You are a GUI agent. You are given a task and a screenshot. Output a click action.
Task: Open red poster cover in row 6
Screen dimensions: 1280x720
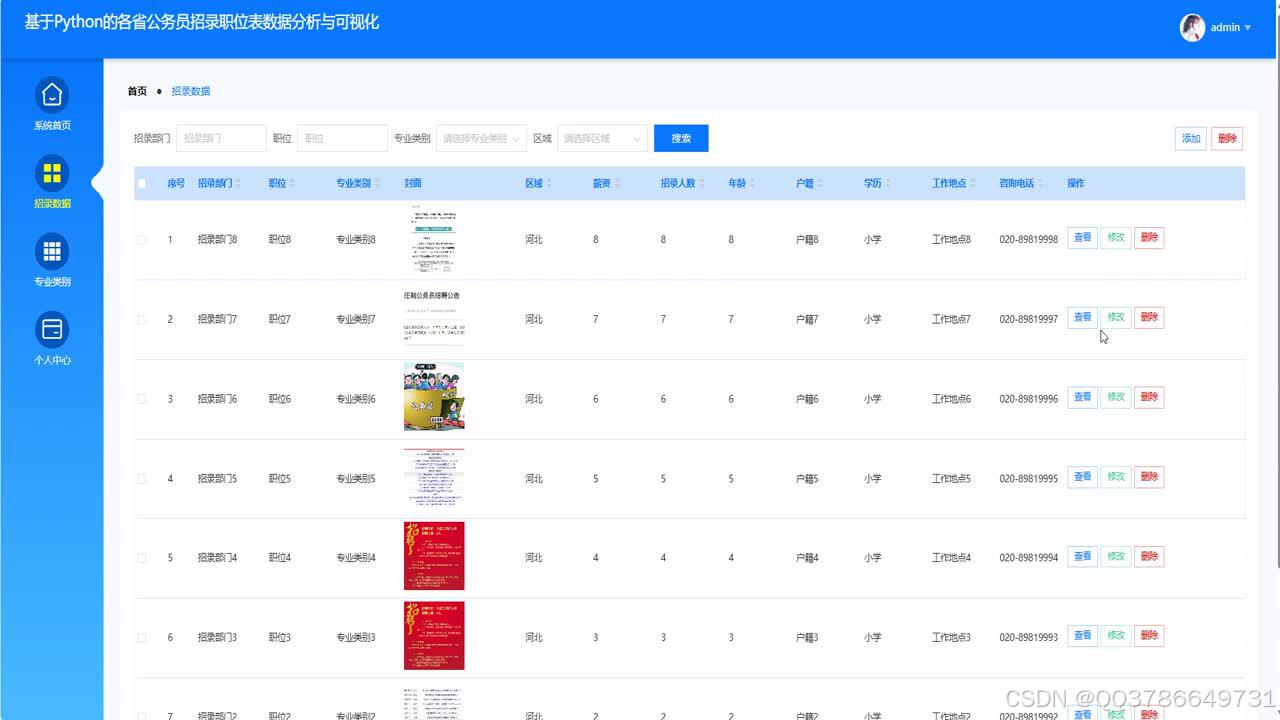(434, 636)
